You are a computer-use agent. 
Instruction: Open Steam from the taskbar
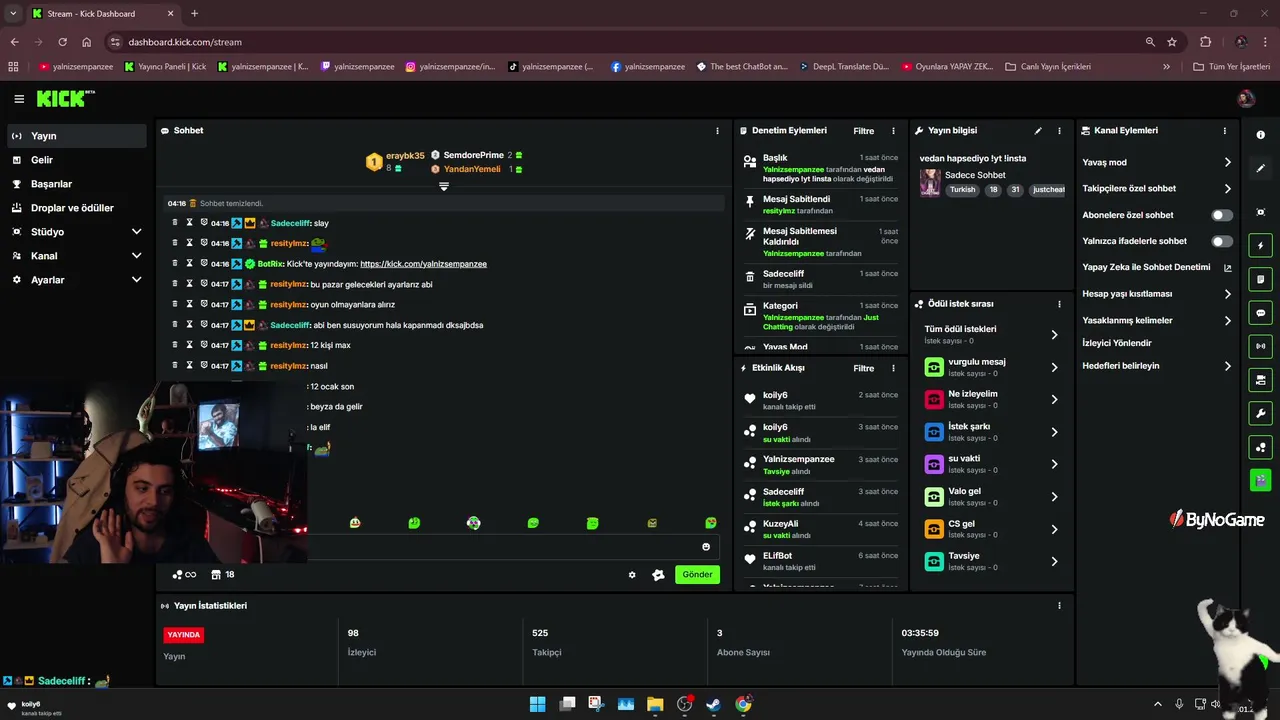pyautogui.click(x=713, y=704)
